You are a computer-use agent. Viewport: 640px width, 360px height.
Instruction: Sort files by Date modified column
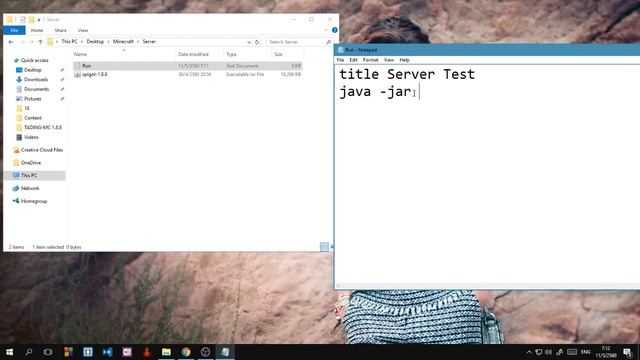click(193, 54)
